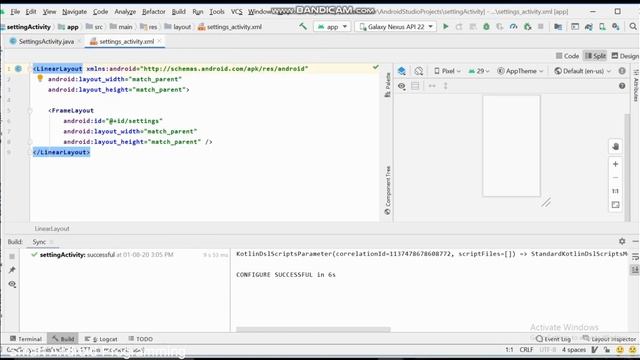Collapse the FrameLayout fold marker in gutter
The width and height of the screenshot is (640, 360).
[x=30, y=111]
